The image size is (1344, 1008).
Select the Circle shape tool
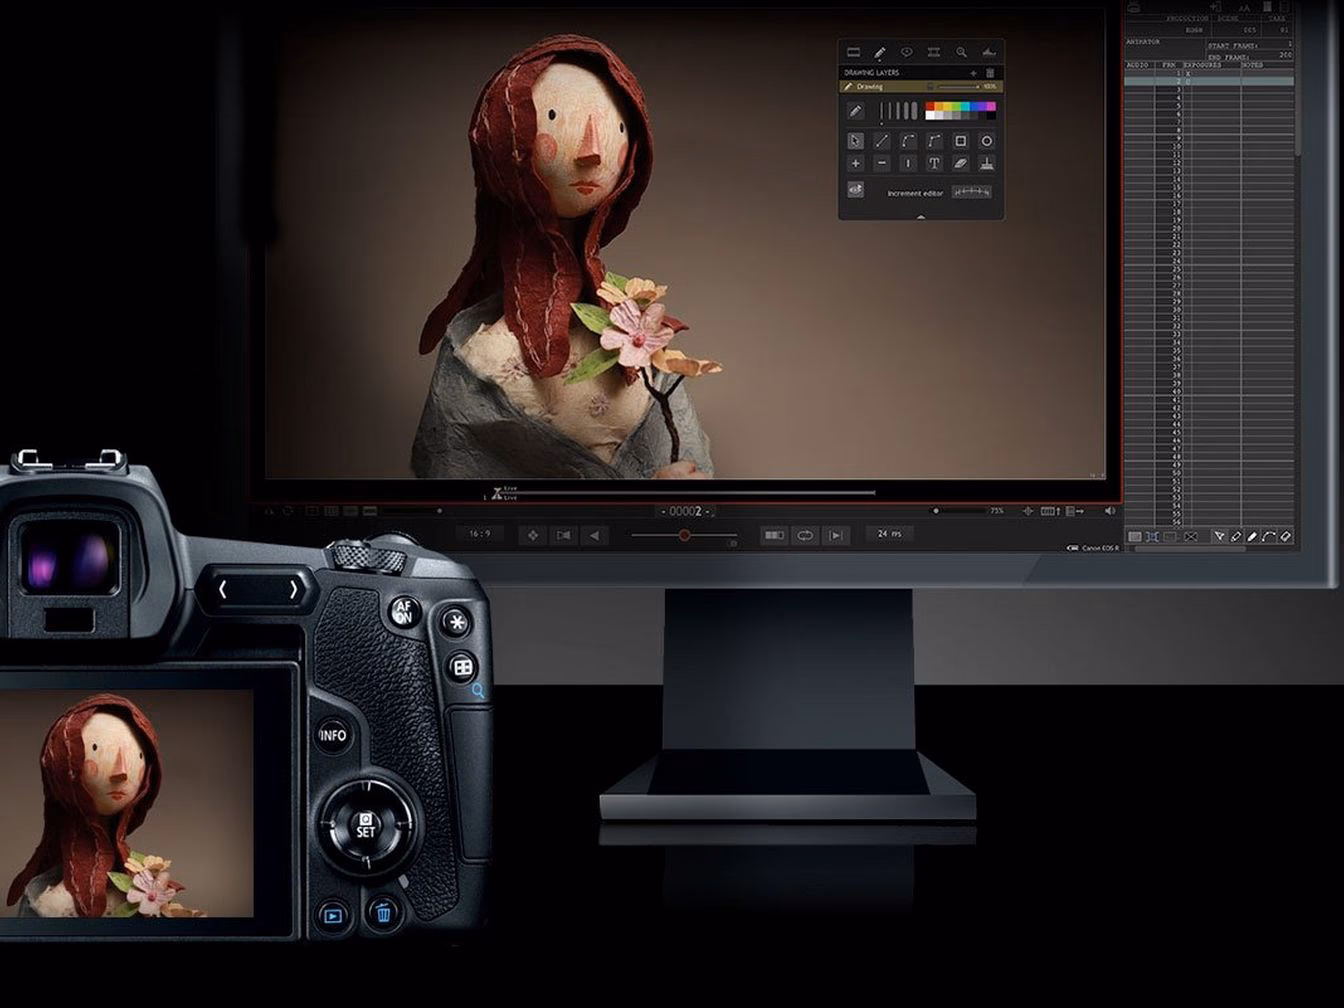click(989, 141)
